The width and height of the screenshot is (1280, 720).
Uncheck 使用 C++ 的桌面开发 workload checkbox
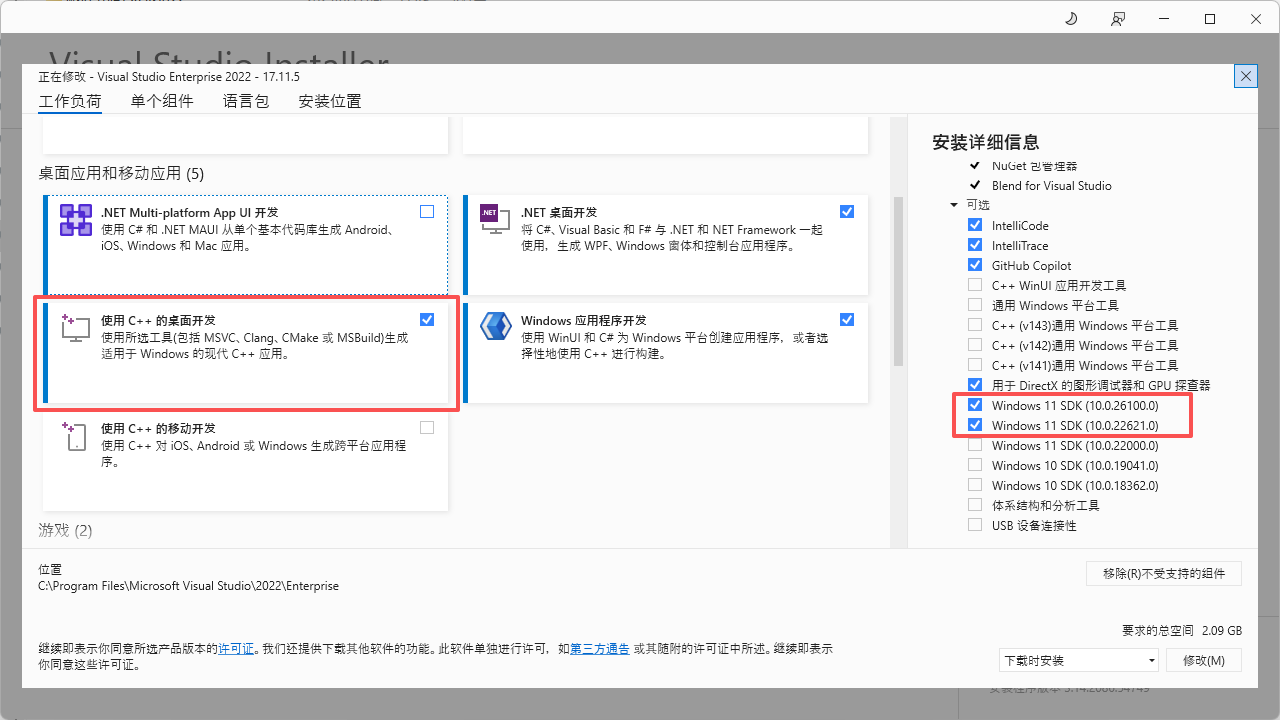(x=427, y=320)
